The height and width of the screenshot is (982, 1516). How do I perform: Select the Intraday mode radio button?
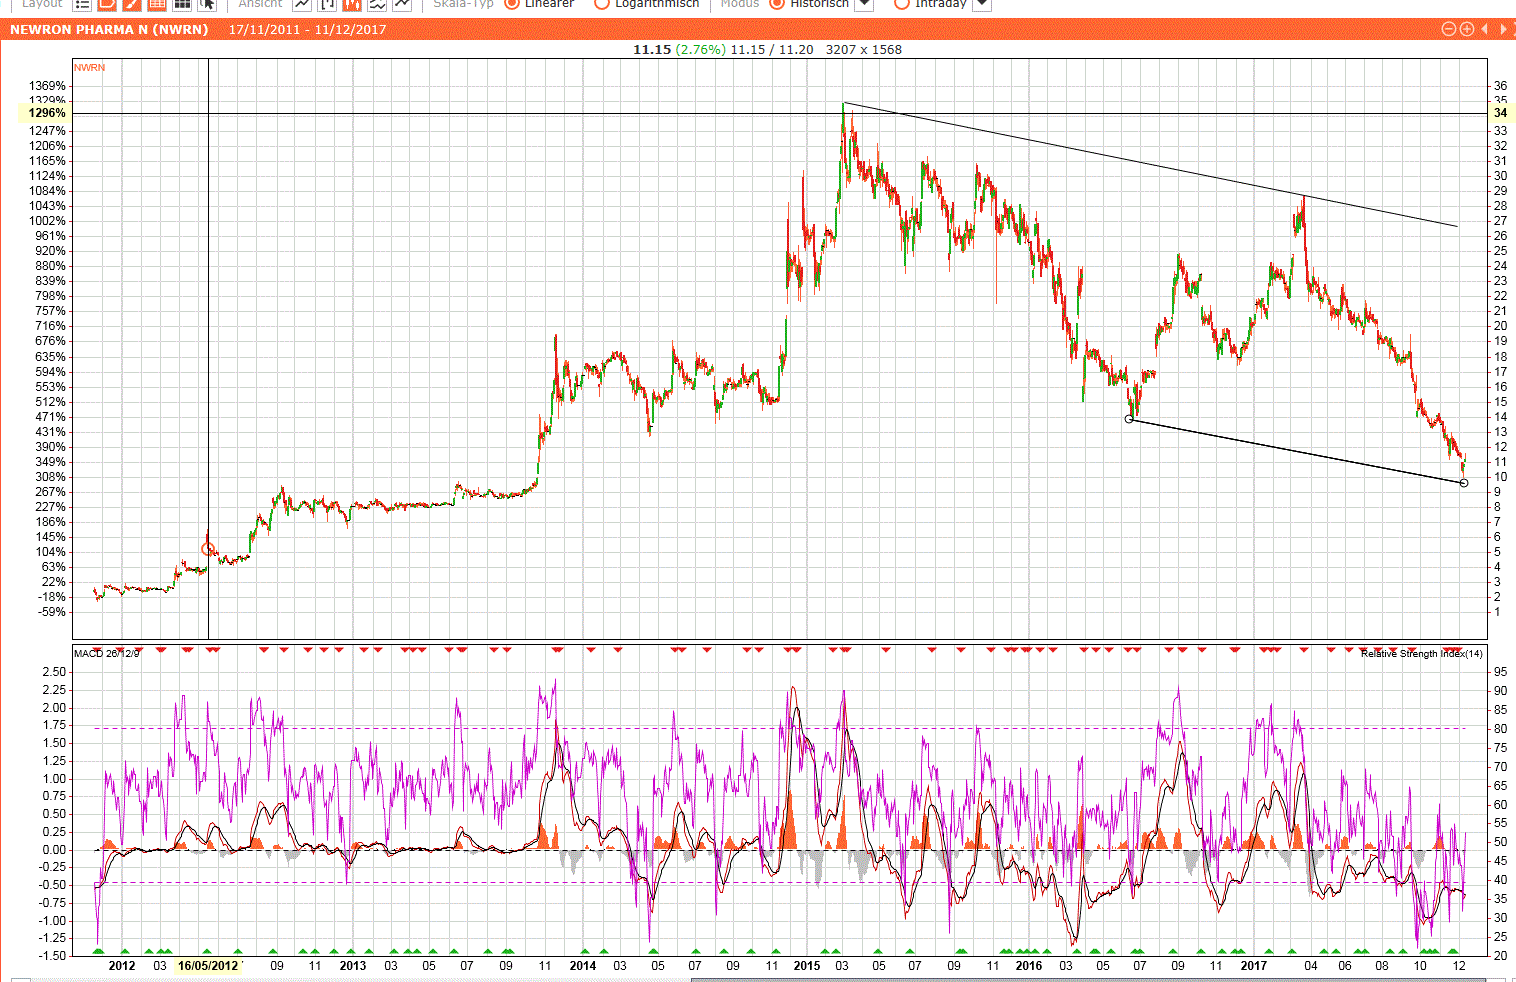coord(901,3)
